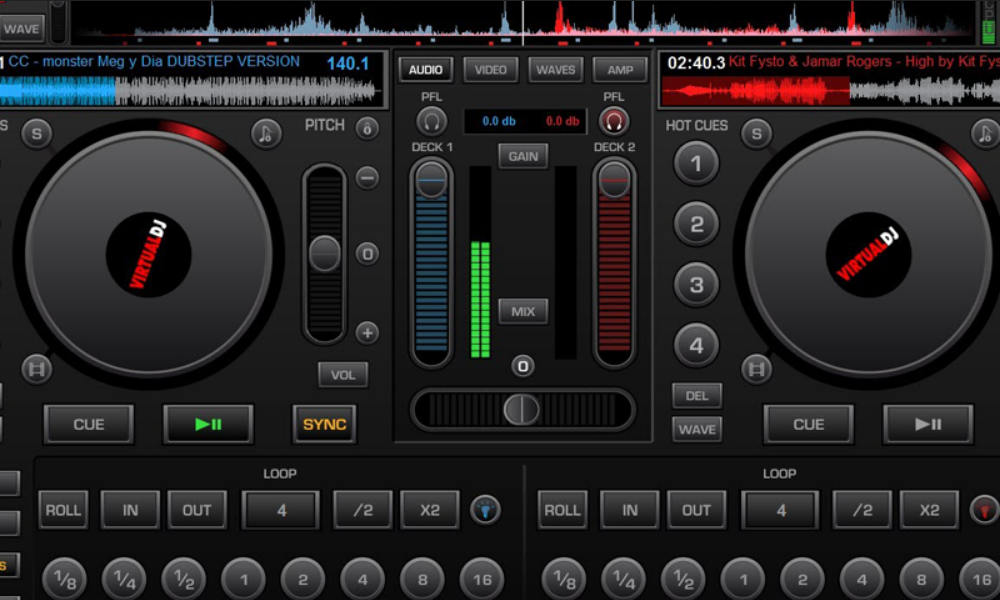Click the blue loop sampler icon near X2
The height and width of the screenshot is (600, 1000).
tap(484, 510)
